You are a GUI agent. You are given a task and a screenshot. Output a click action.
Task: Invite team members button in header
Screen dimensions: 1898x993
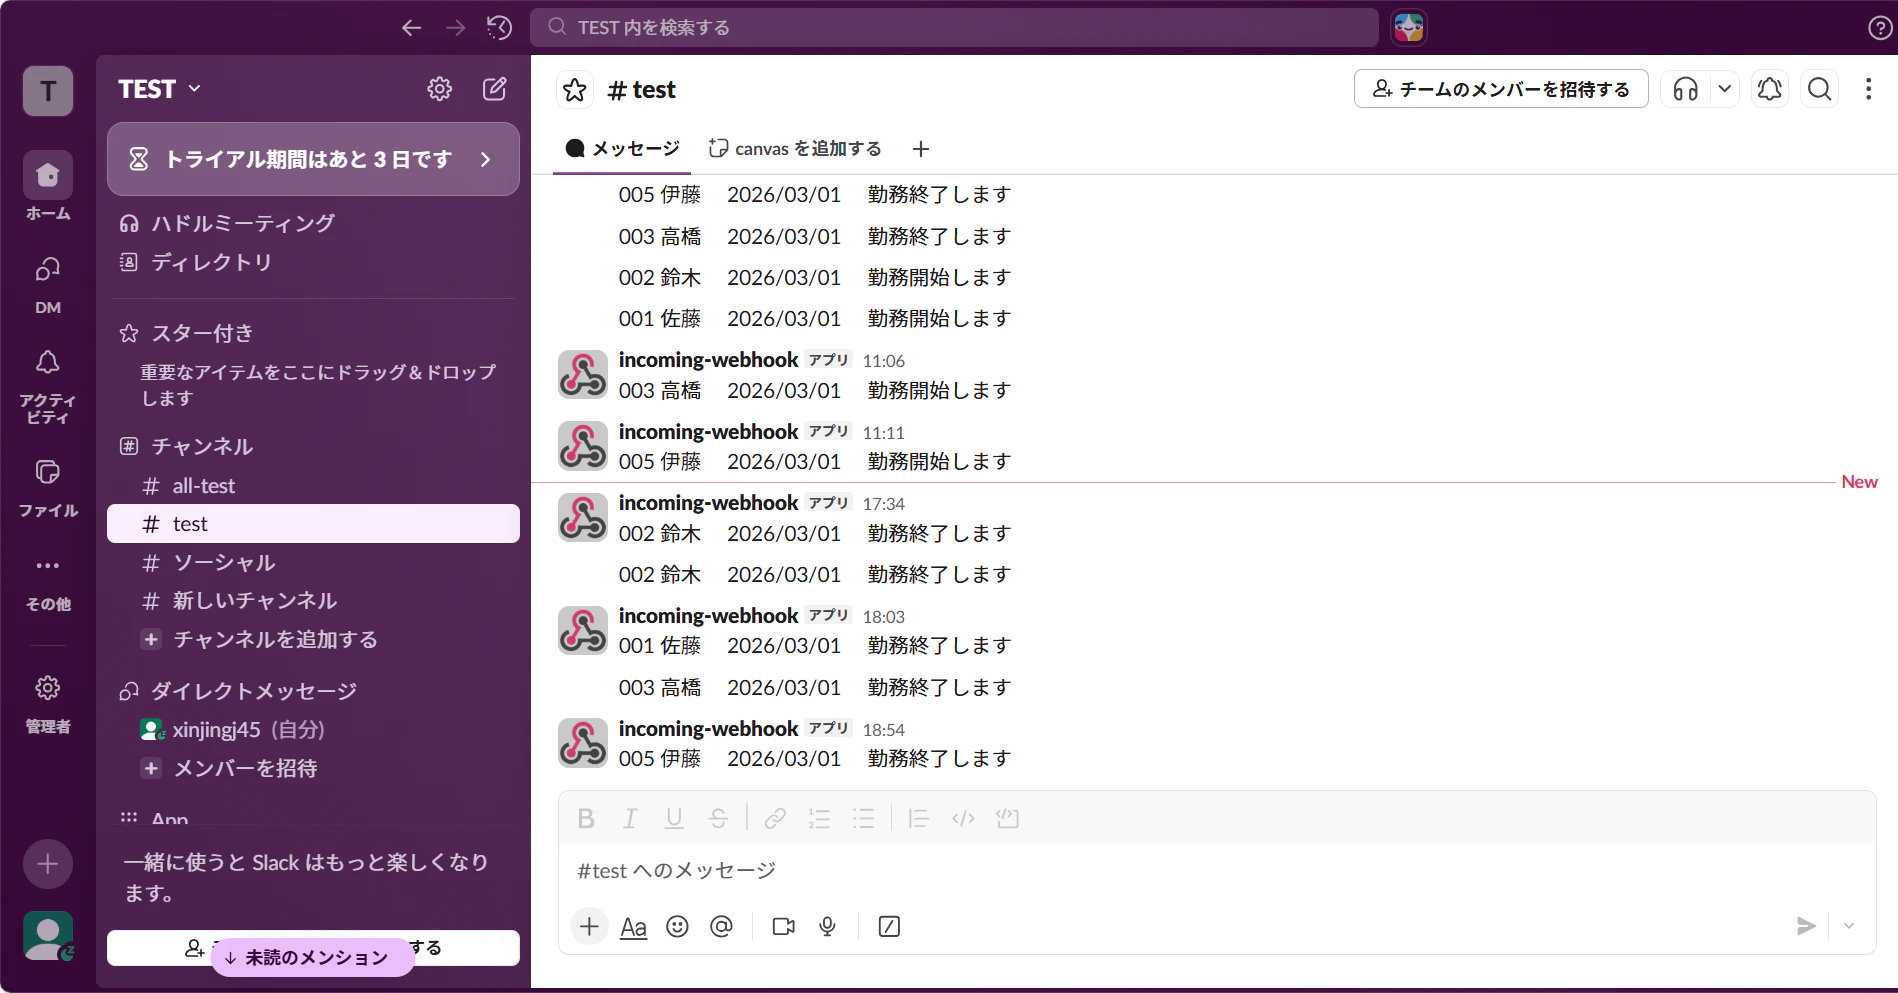click(1501, 89)
